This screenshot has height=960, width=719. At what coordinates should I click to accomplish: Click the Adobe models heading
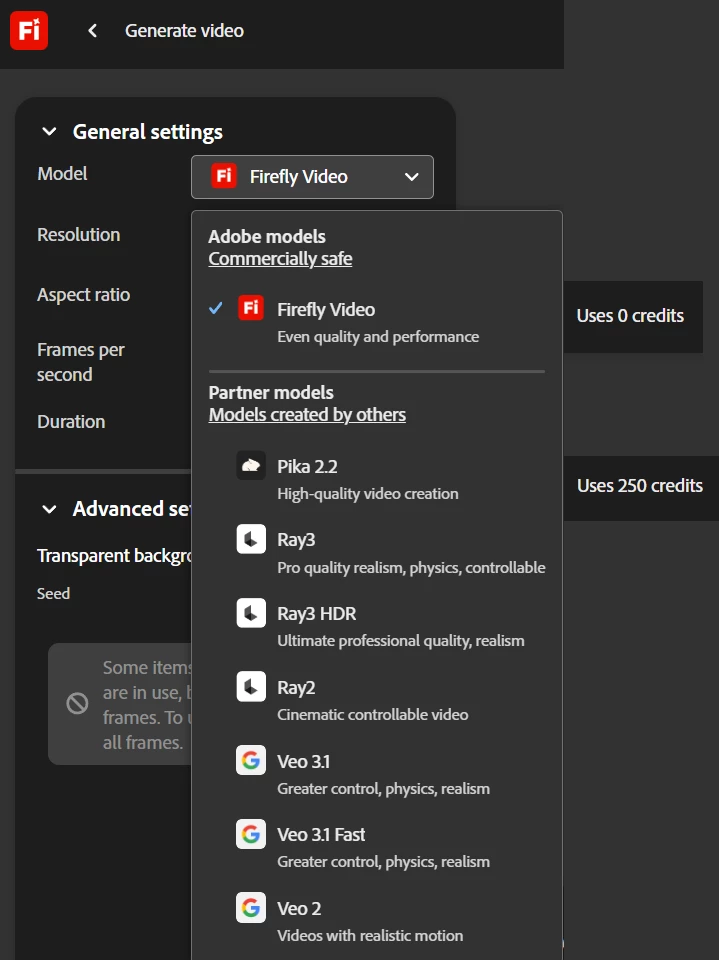click(267, 236)
